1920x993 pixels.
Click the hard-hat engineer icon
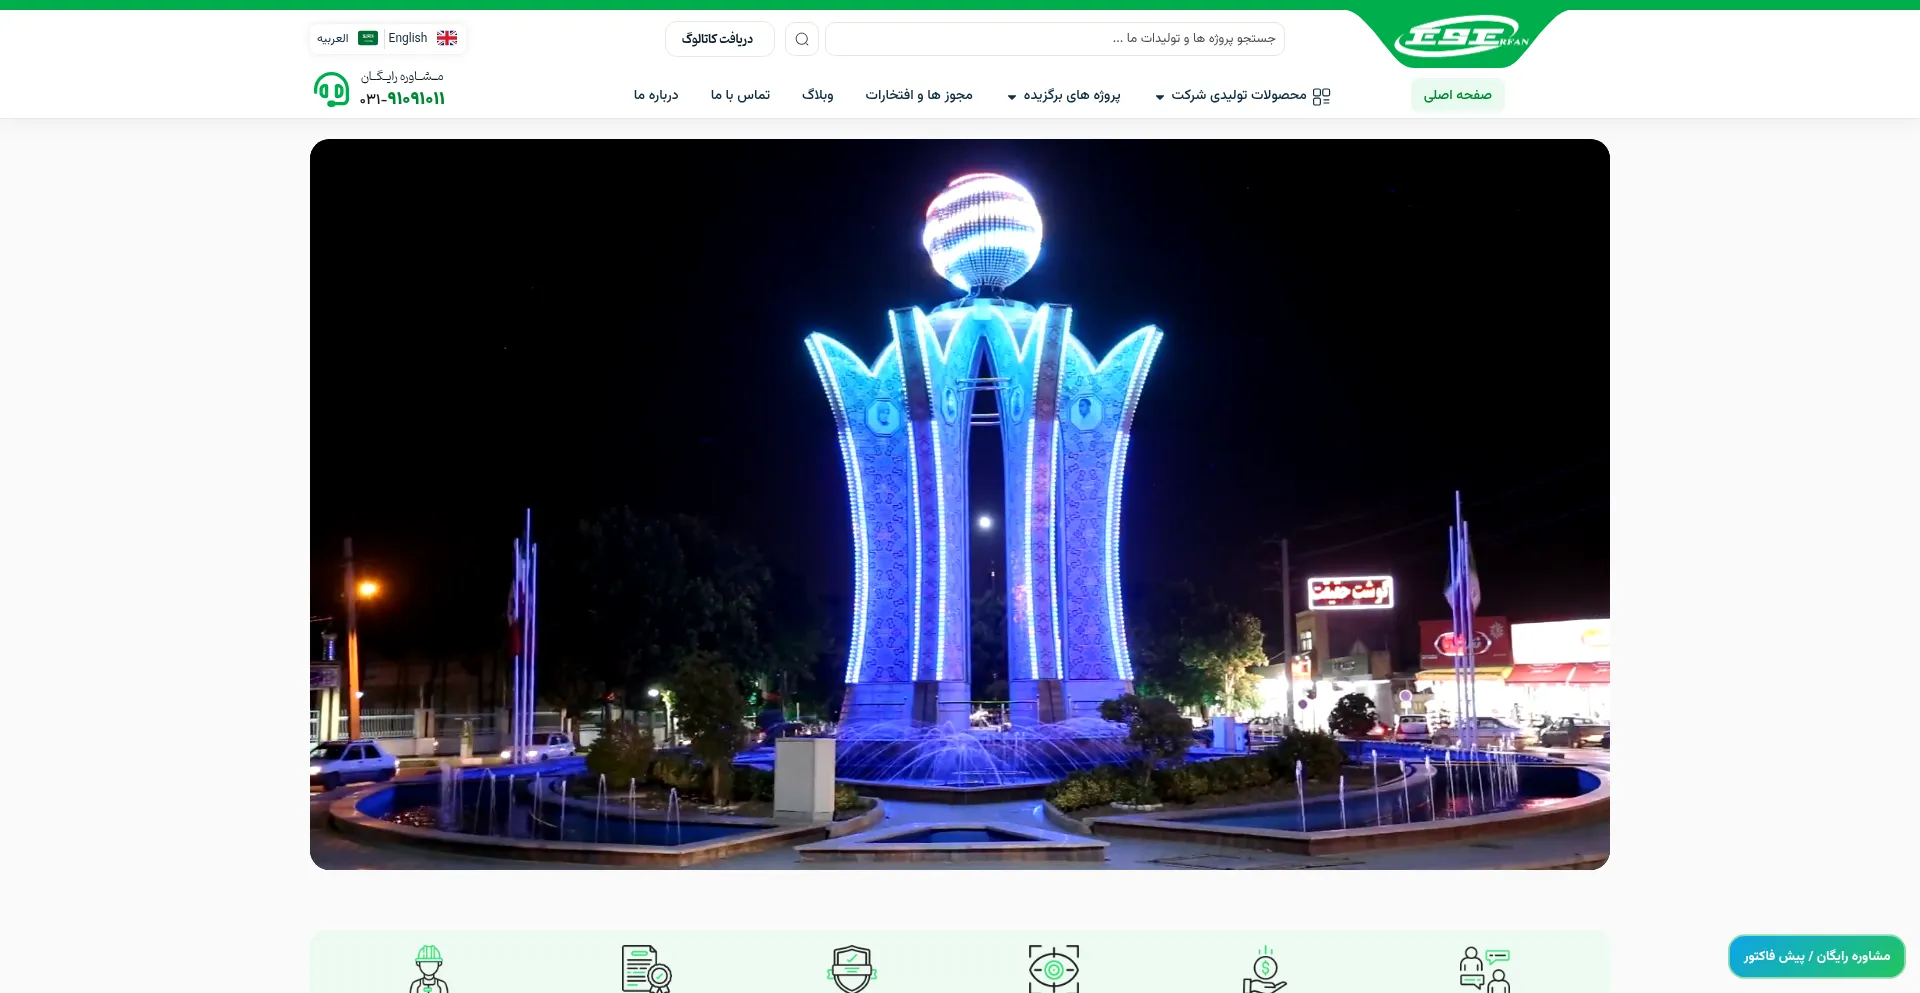[x=429, y=969]
